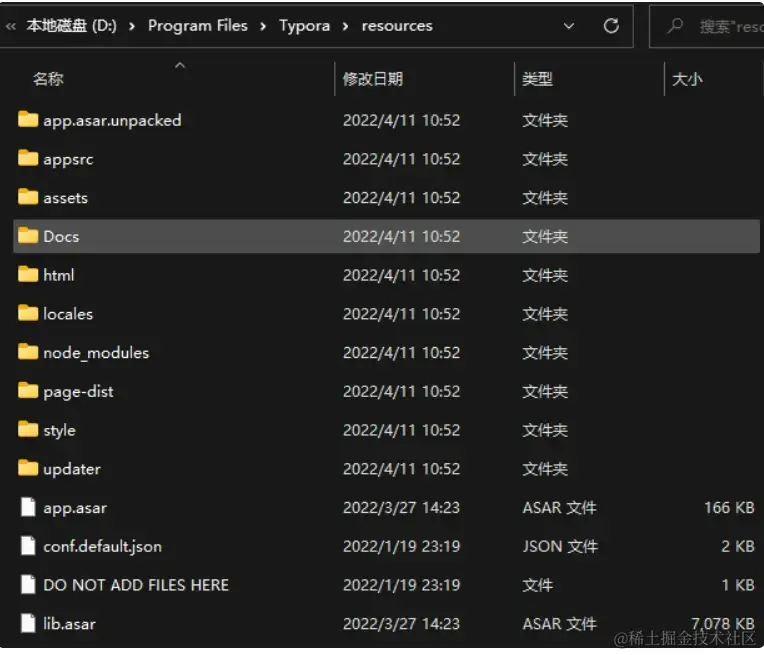Select appsrc folder icon
The image size is (764, 655).
(28, 158)
